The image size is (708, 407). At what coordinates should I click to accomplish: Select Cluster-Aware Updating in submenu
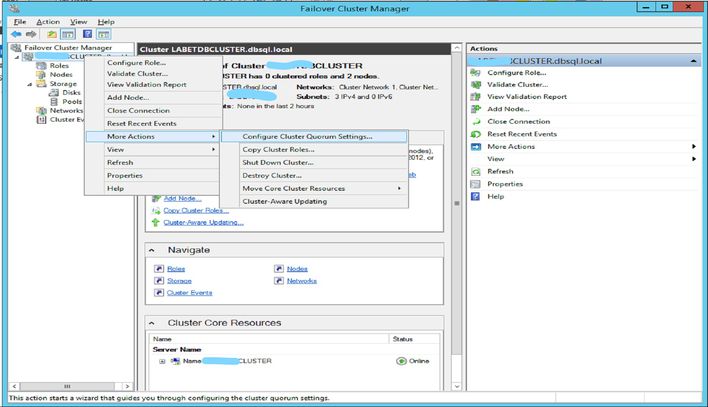[314, 201]
